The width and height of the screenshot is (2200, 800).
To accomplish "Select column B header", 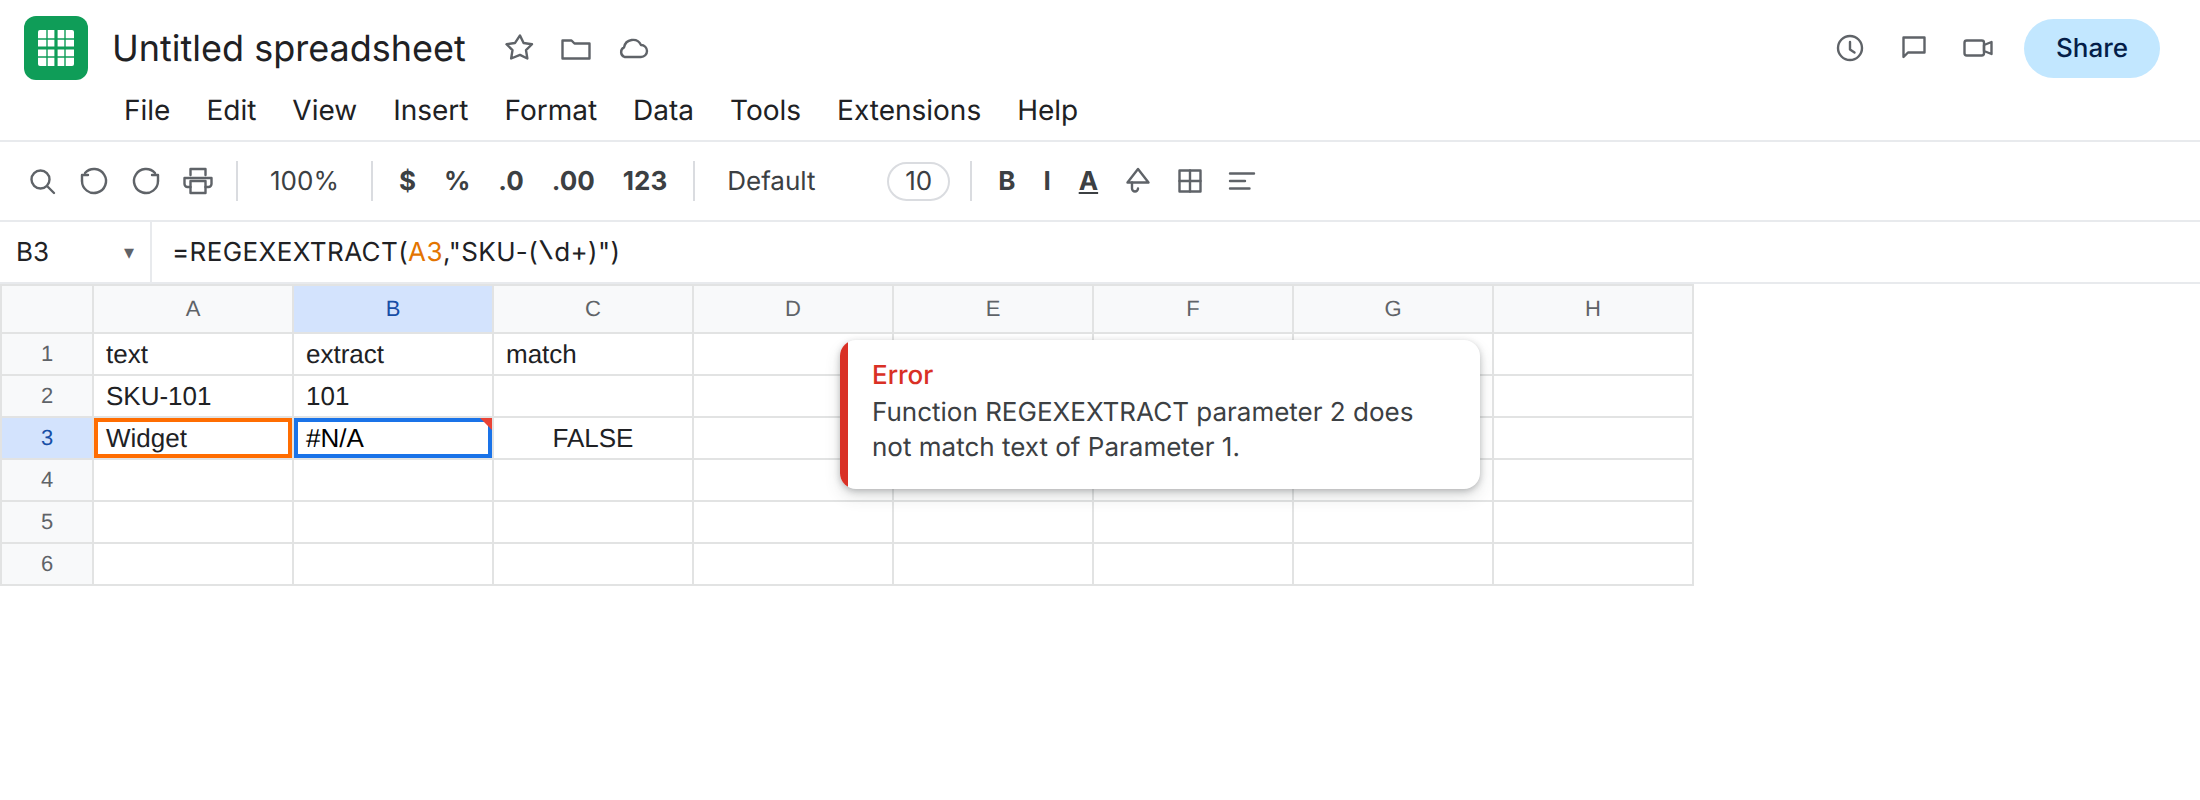I will 393,309.
